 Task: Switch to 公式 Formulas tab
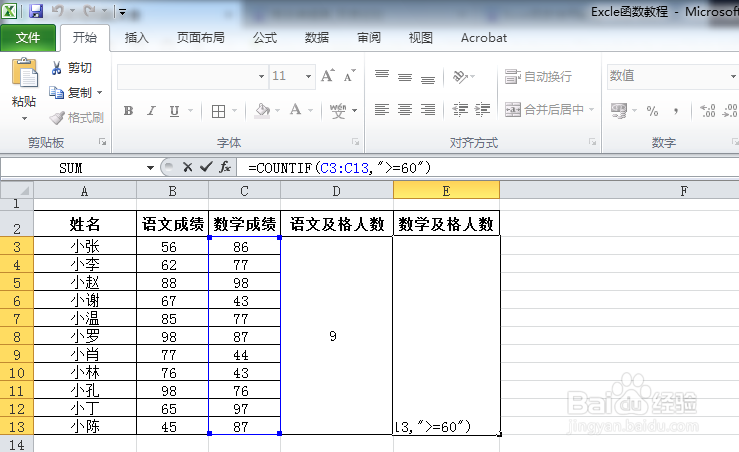(264, 38)
